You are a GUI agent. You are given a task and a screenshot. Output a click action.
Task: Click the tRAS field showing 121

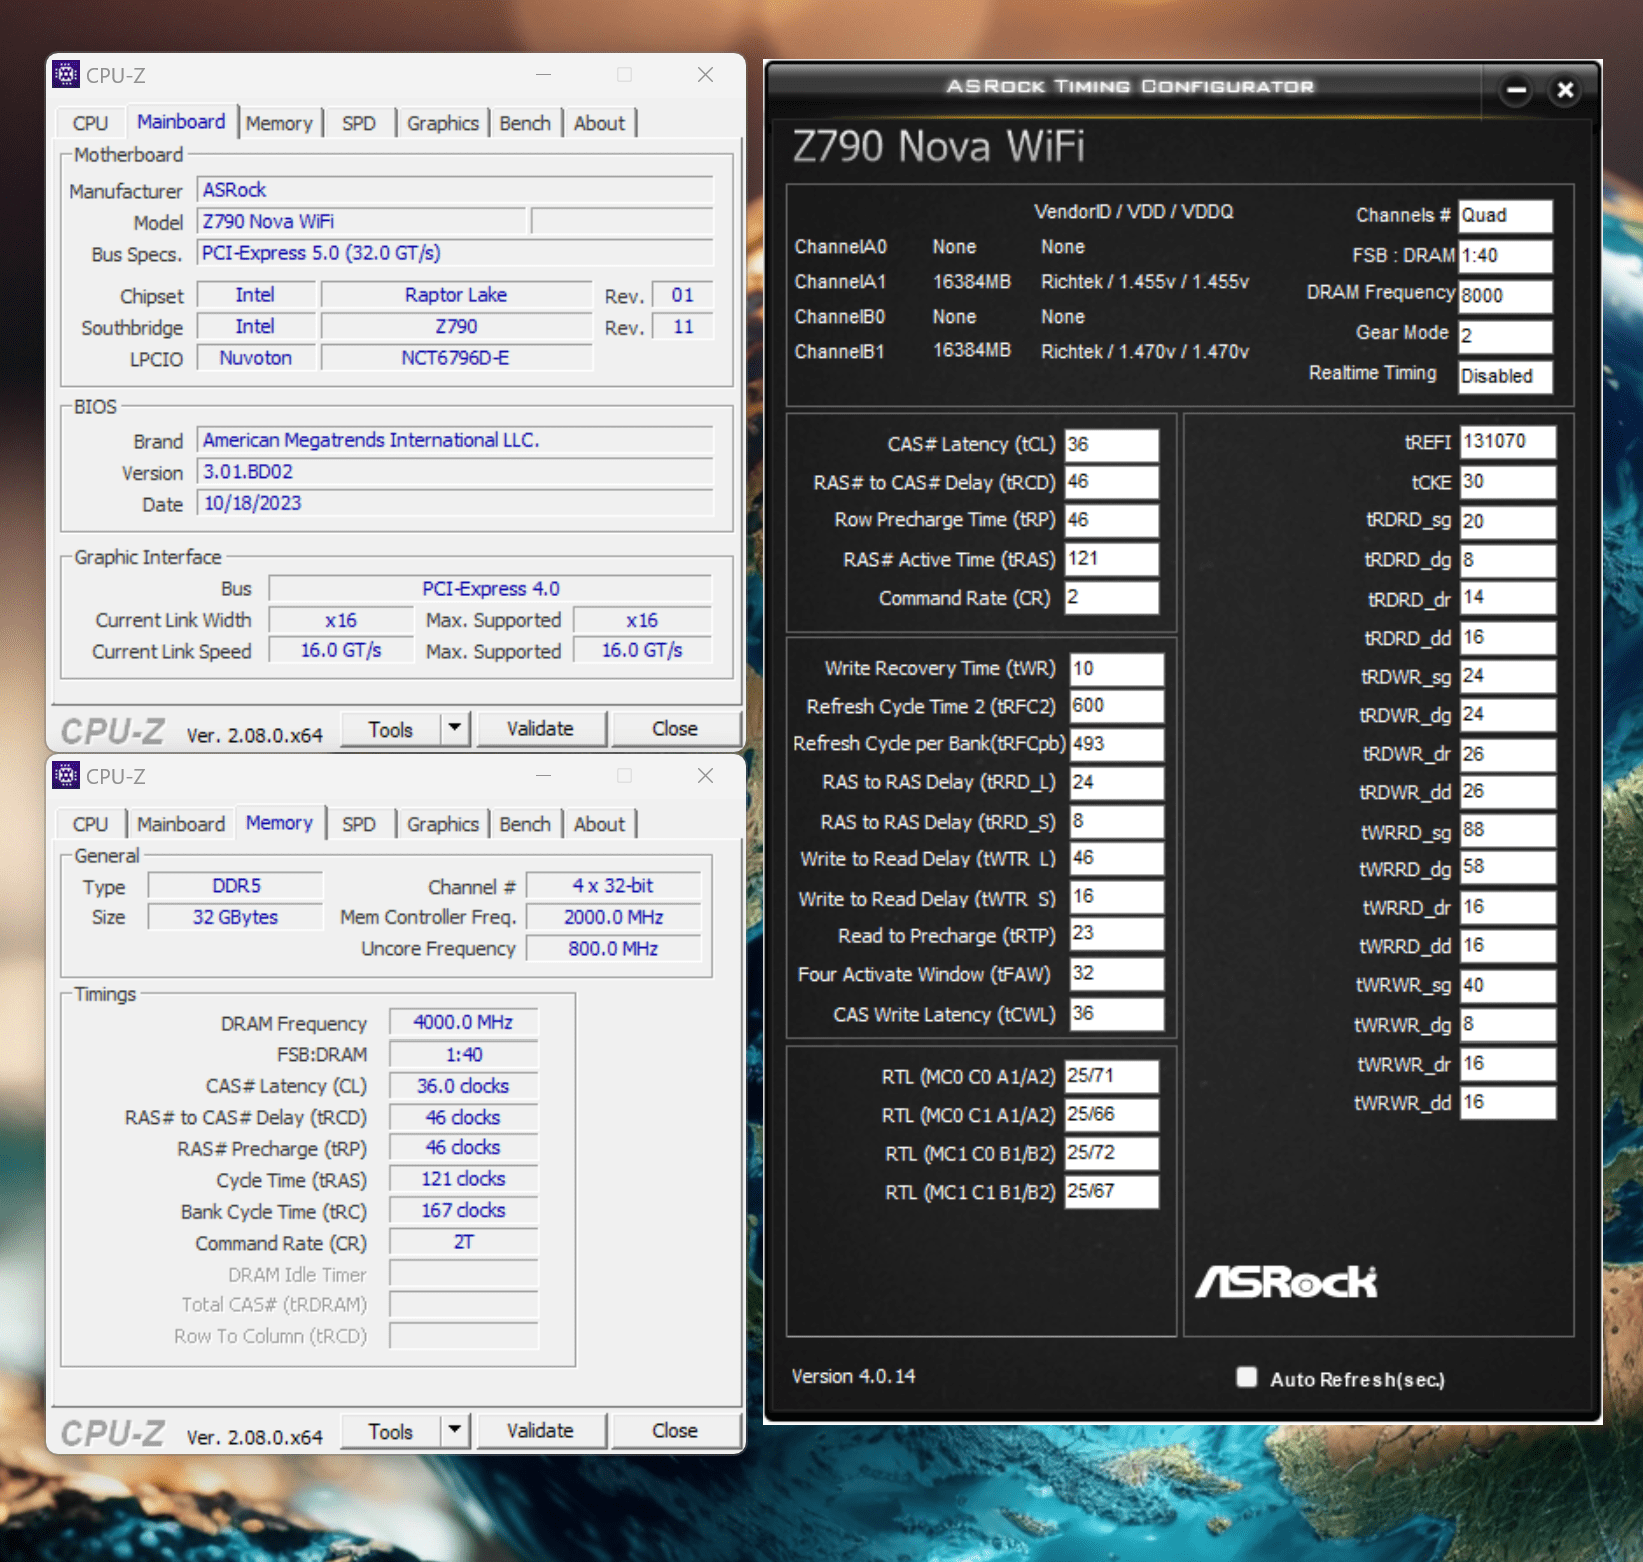[x=1111, y=559]
